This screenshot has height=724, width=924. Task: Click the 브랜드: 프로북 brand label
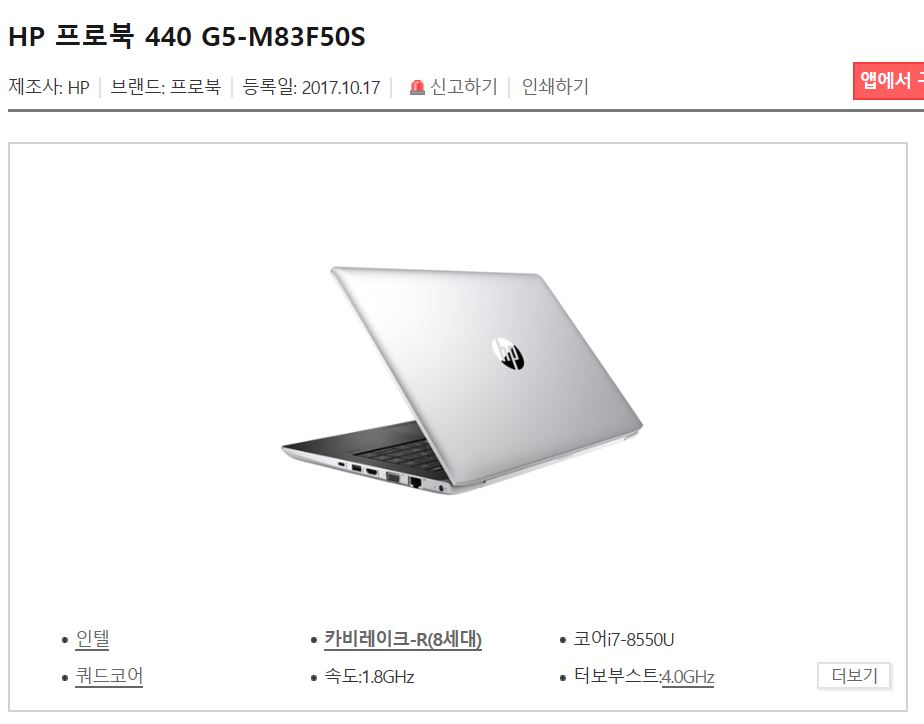tap(166, 87)
